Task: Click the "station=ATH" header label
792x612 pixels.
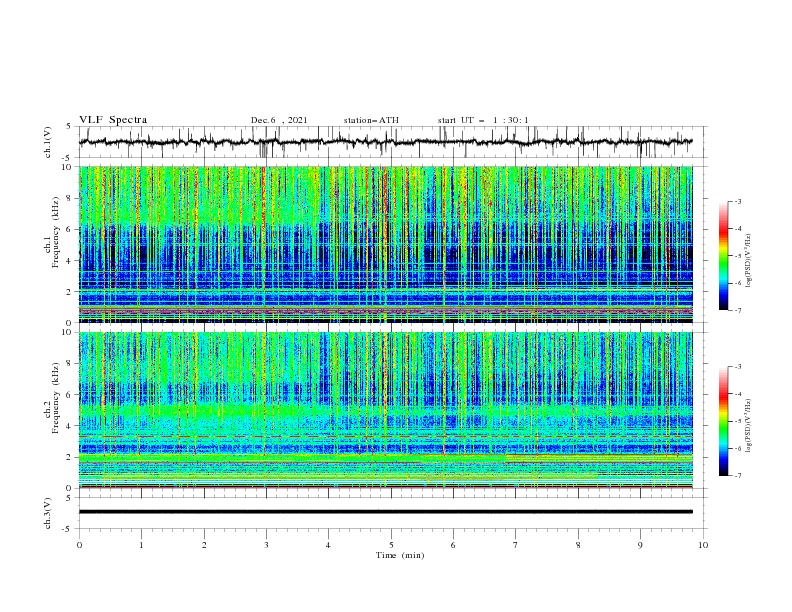Action: click(371, 120)
